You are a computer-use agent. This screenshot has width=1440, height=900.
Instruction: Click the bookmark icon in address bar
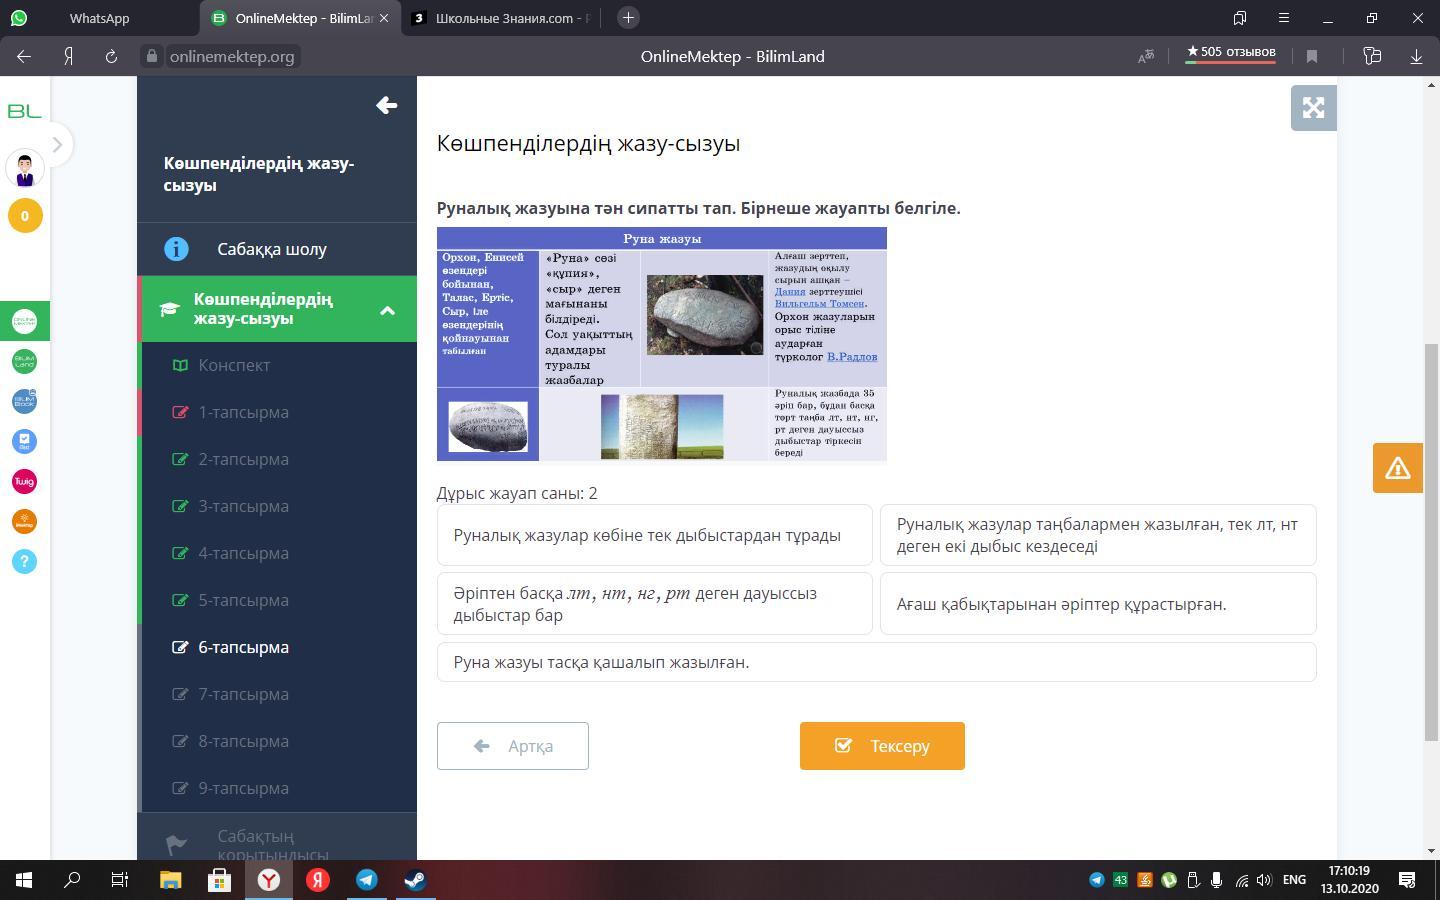[x=1312, y=57]
